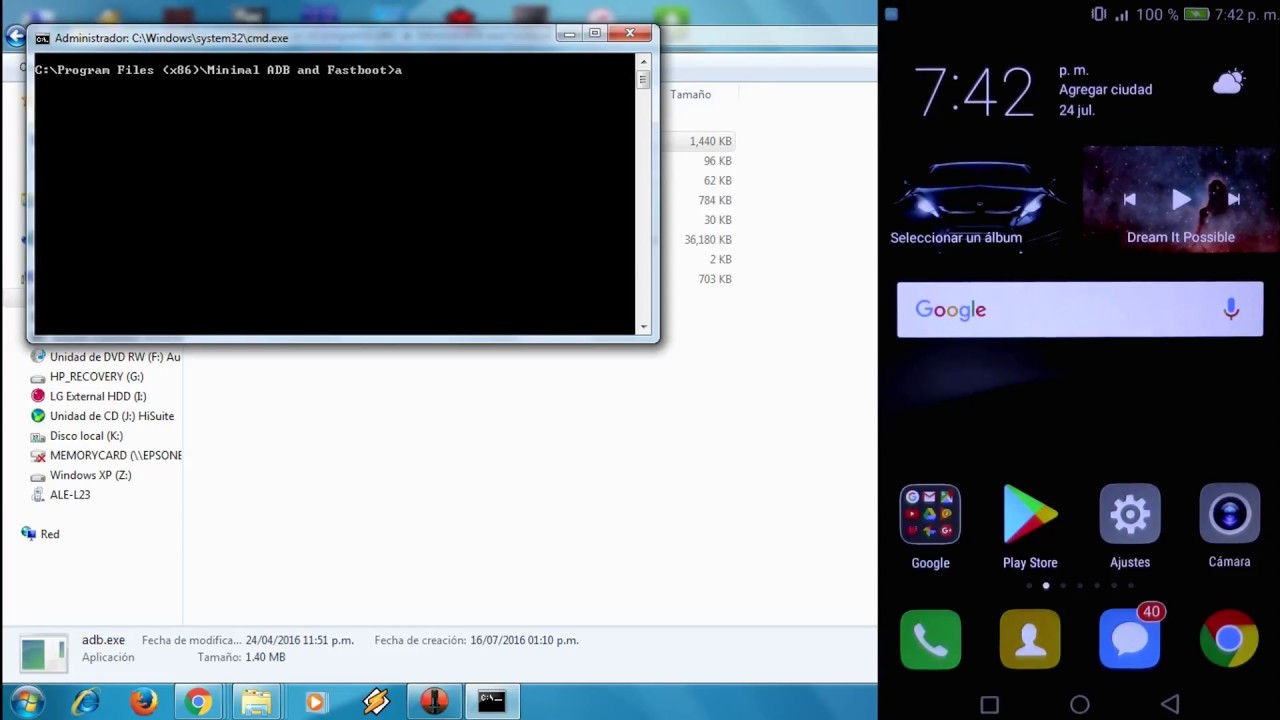The width and height of the screenshot is (1280, 720).
Task: Select the file row sized 2 KB
Action: 698,260
